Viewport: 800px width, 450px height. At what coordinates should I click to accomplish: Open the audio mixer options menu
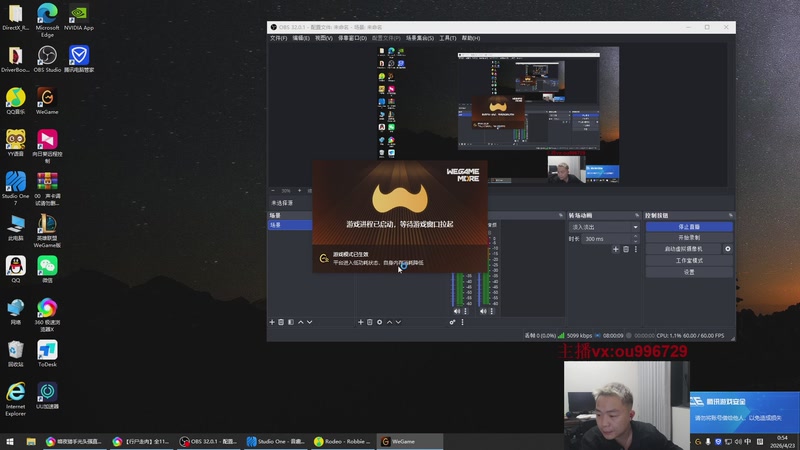[x=463, y=322]
